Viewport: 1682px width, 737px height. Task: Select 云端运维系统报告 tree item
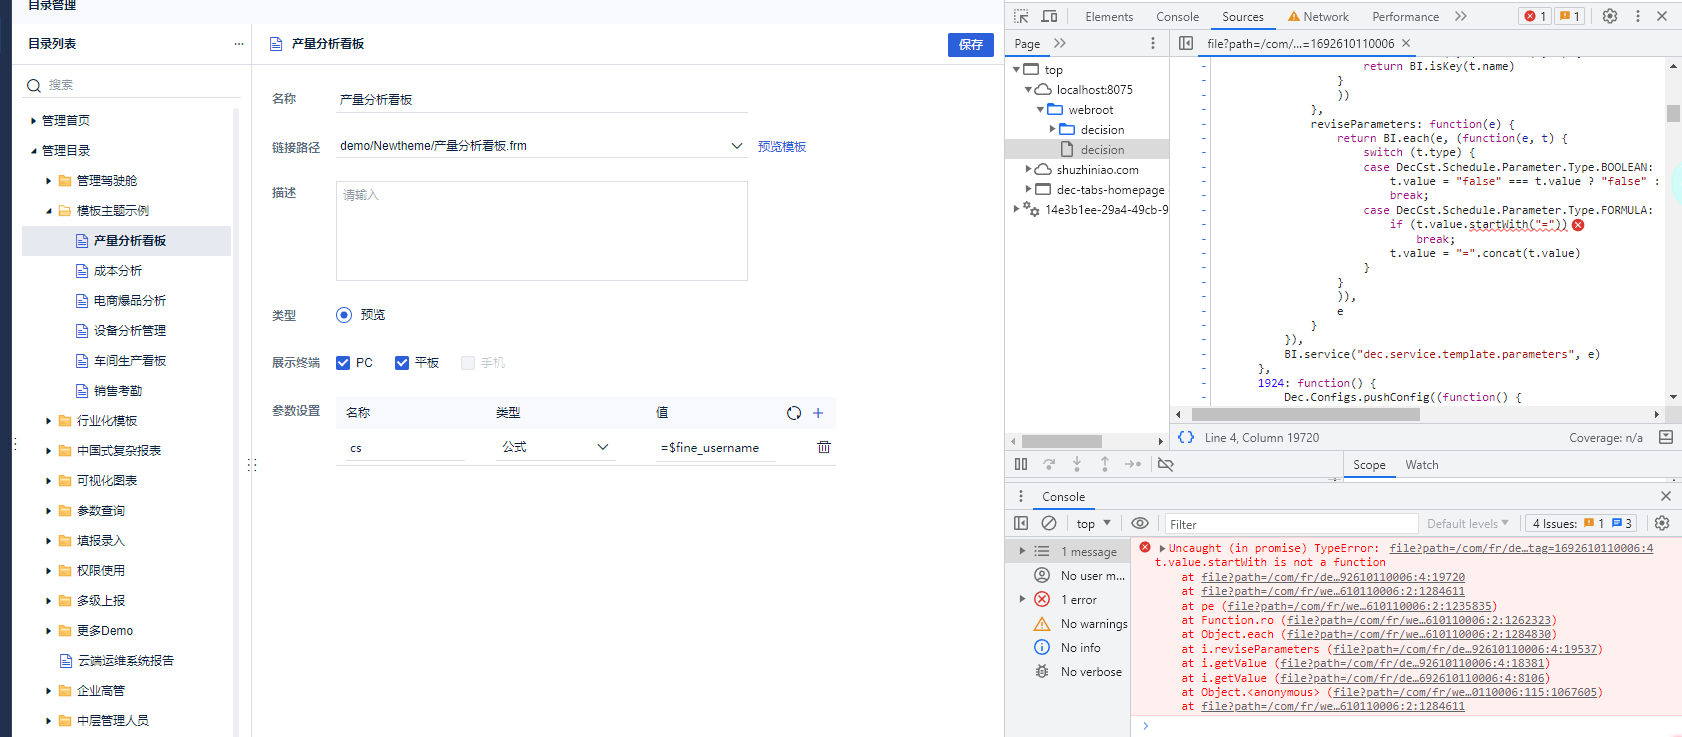click(126, 661)
